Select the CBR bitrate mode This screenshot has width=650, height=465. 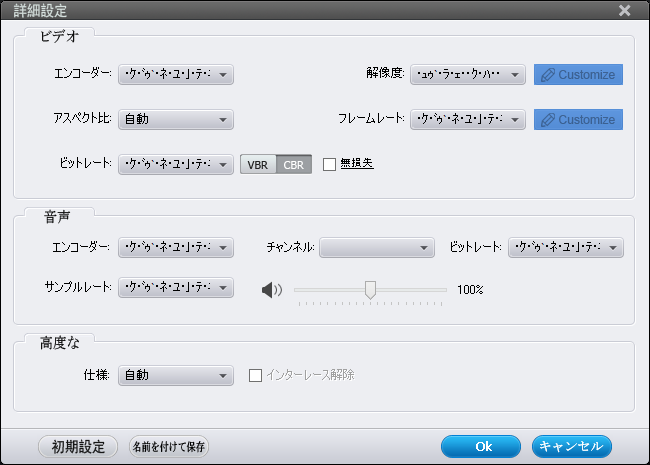[294, 164]
